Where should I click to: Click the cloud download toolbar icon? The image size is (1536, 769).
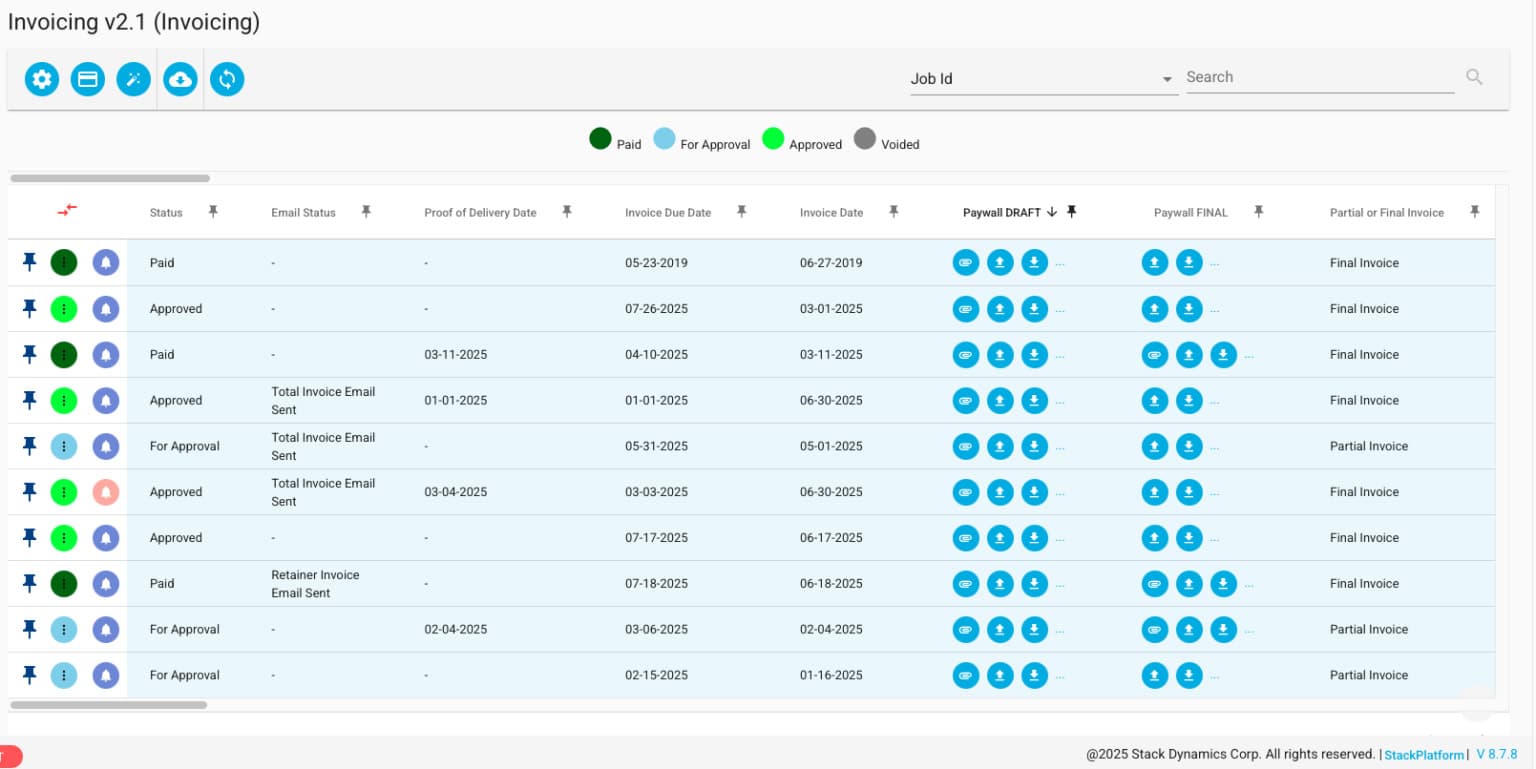click(x=180, y=78)
